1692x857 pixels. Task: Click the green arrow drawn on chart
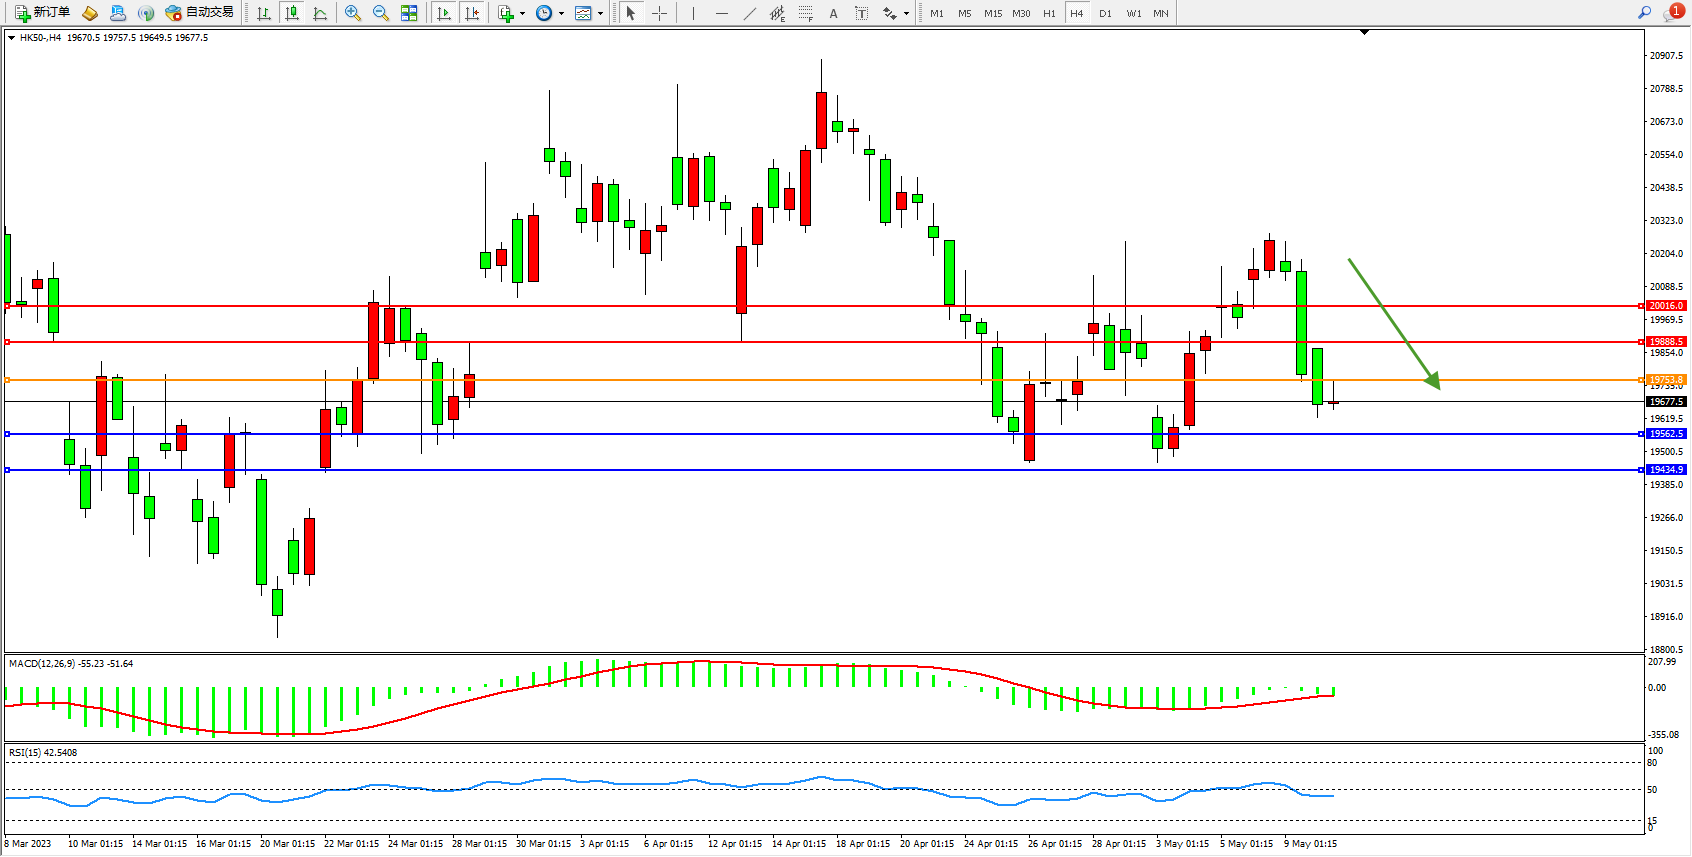pyautogui.click(x=1393, y=322)
